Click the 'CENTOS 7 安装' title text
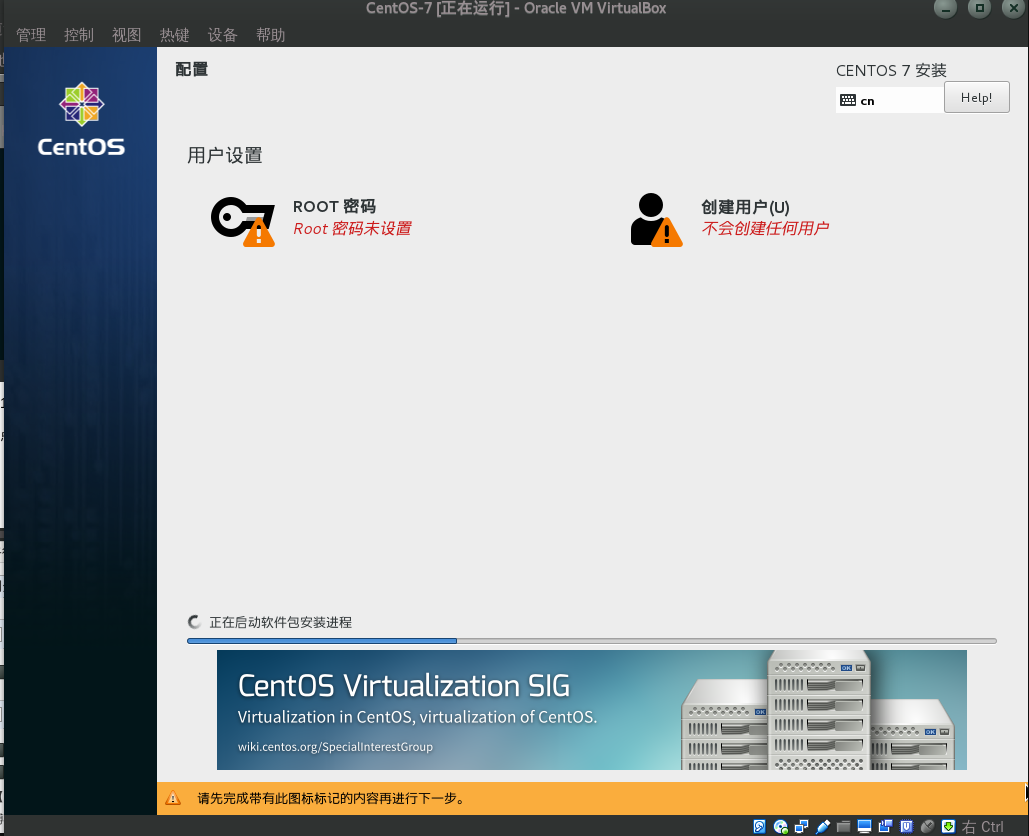The height and width of the screenshot is (836, 1029). pyautogui.click(x=891, y=70)
